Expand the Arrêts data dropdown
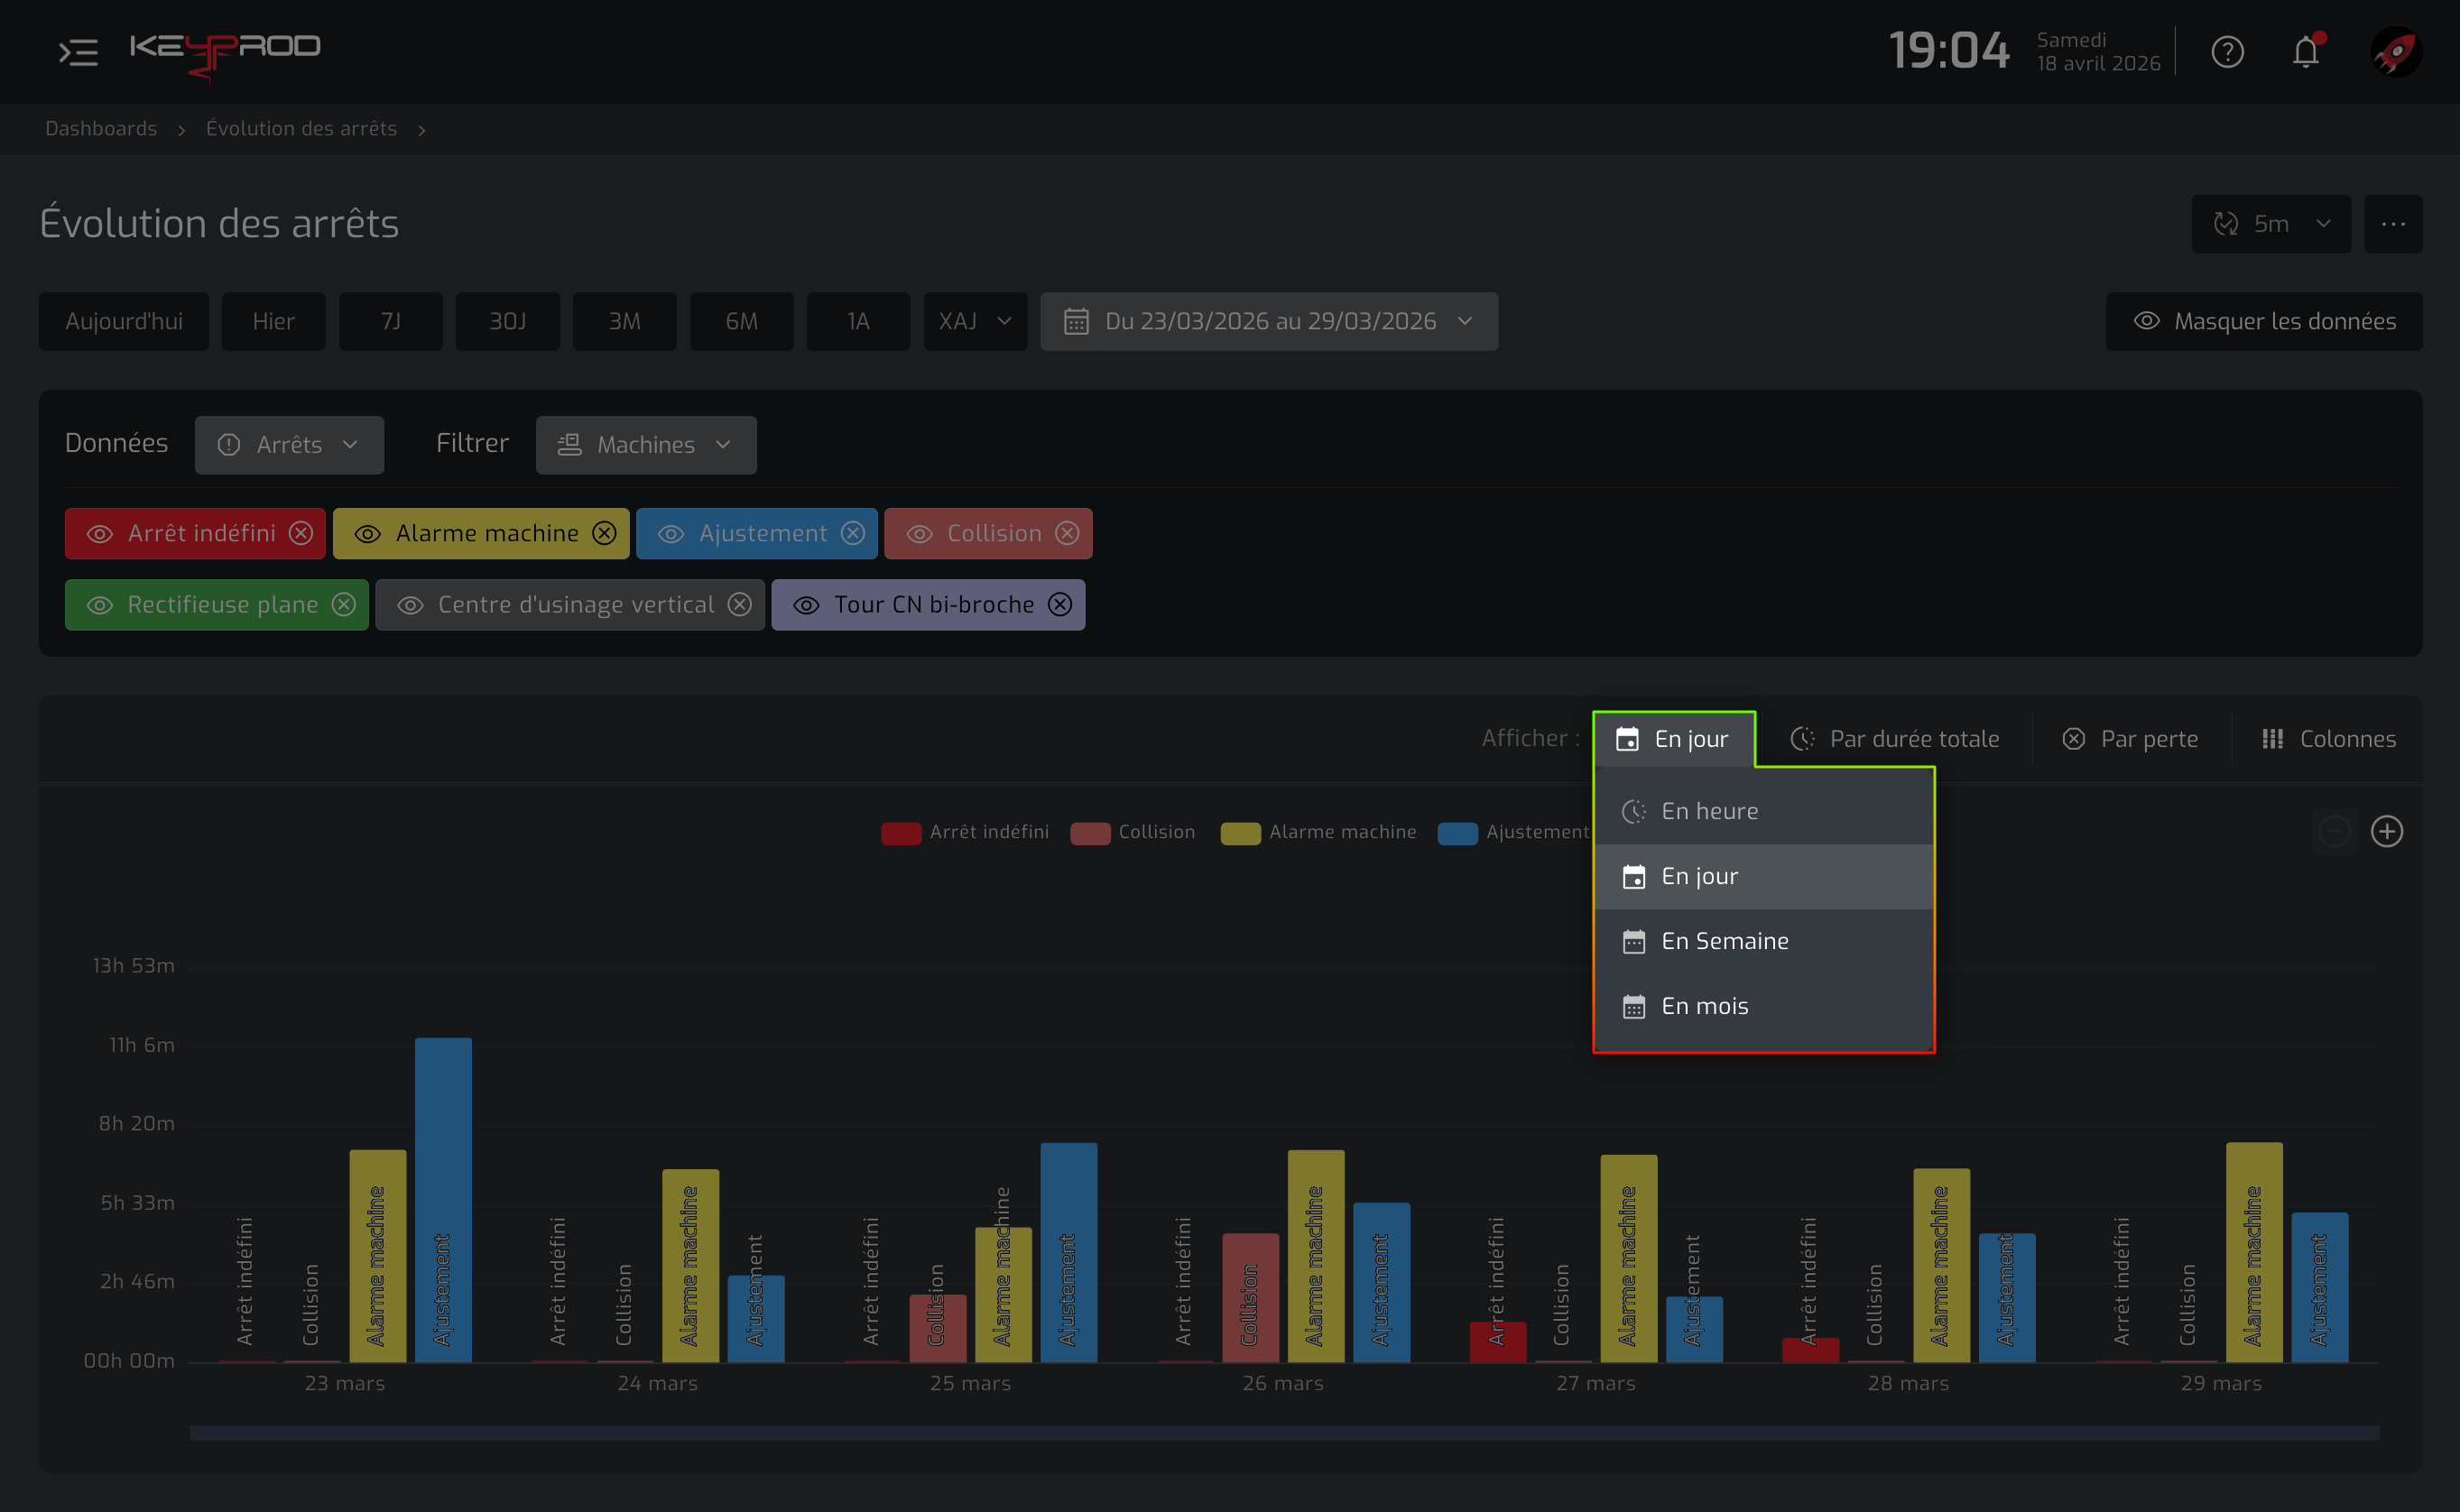 tap(289, 445)
